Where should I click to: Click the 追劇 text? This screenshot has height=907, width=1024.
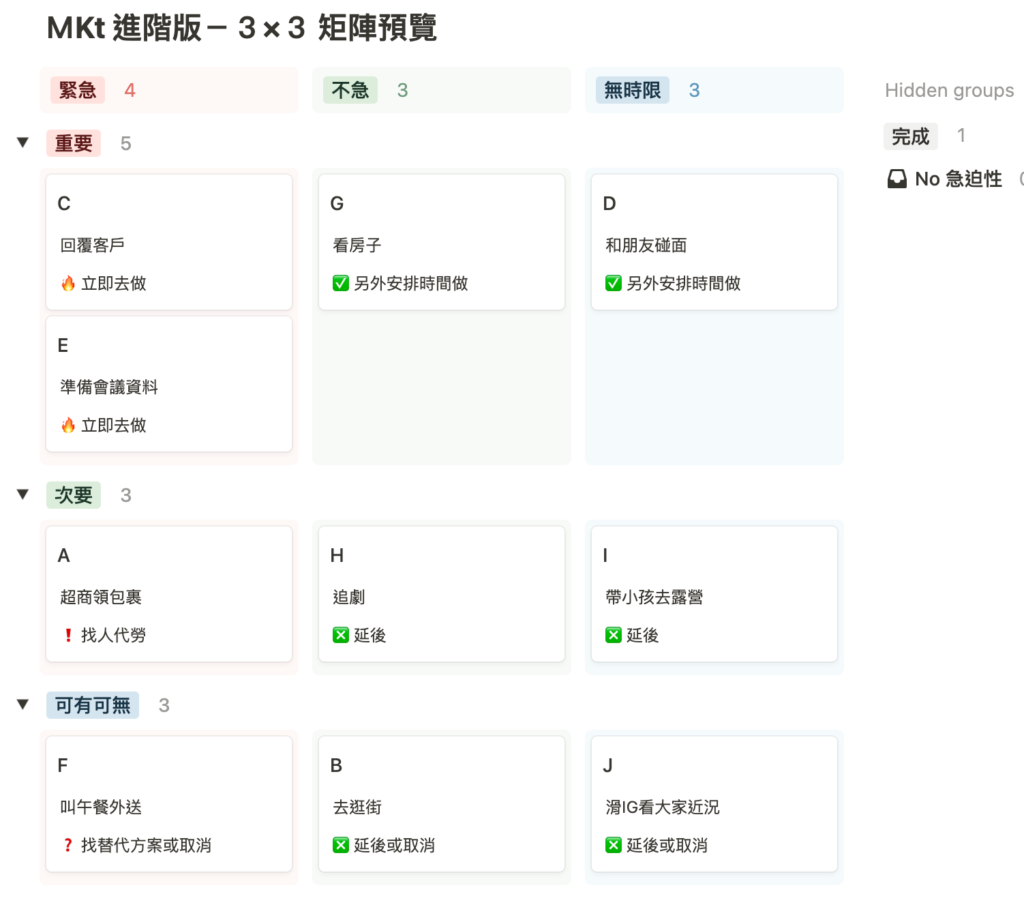coord(349,597)
